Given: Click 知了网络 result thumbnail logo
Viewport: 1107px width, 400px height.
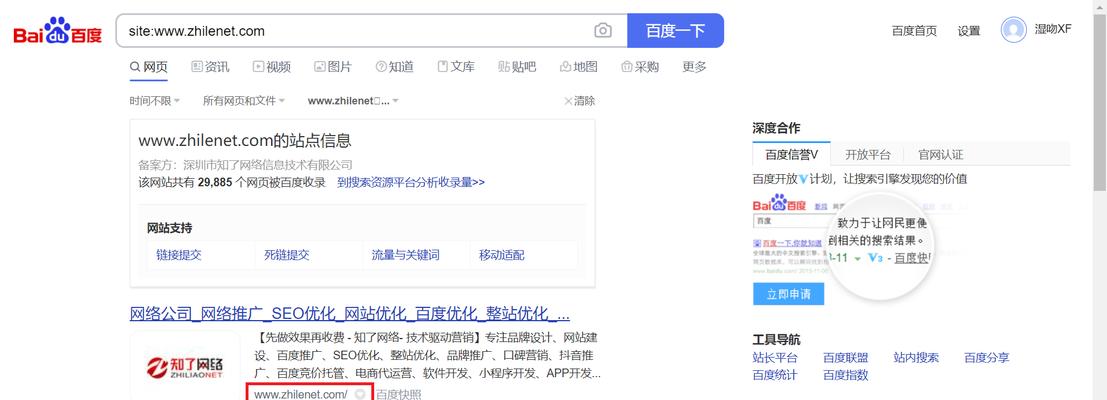Looking at the screenshot, I should pos(185,366).
